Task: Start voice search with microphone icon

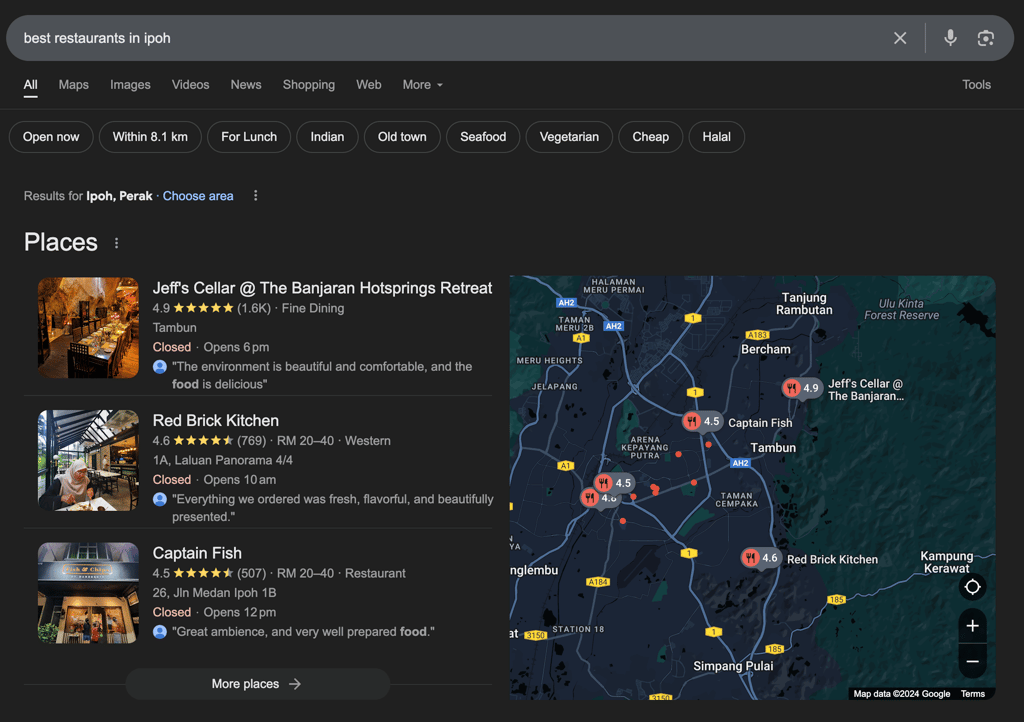Action: coord(950,38)
